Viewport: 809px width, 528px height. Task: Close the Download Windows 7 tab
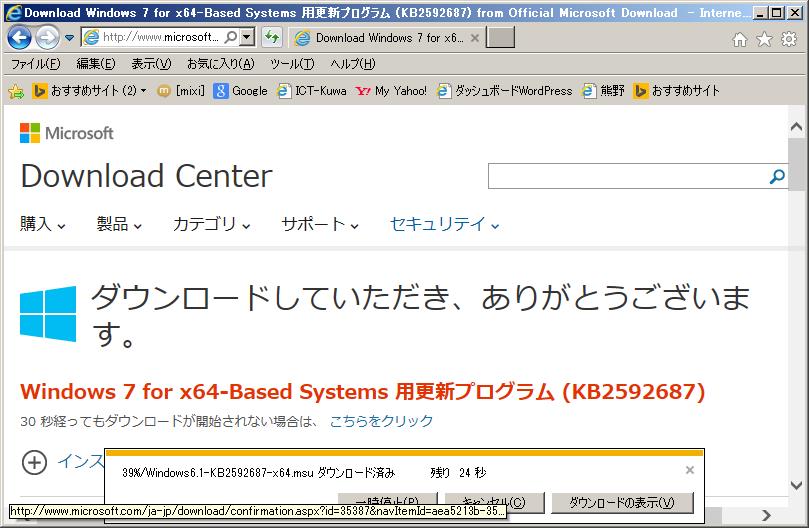475,38
